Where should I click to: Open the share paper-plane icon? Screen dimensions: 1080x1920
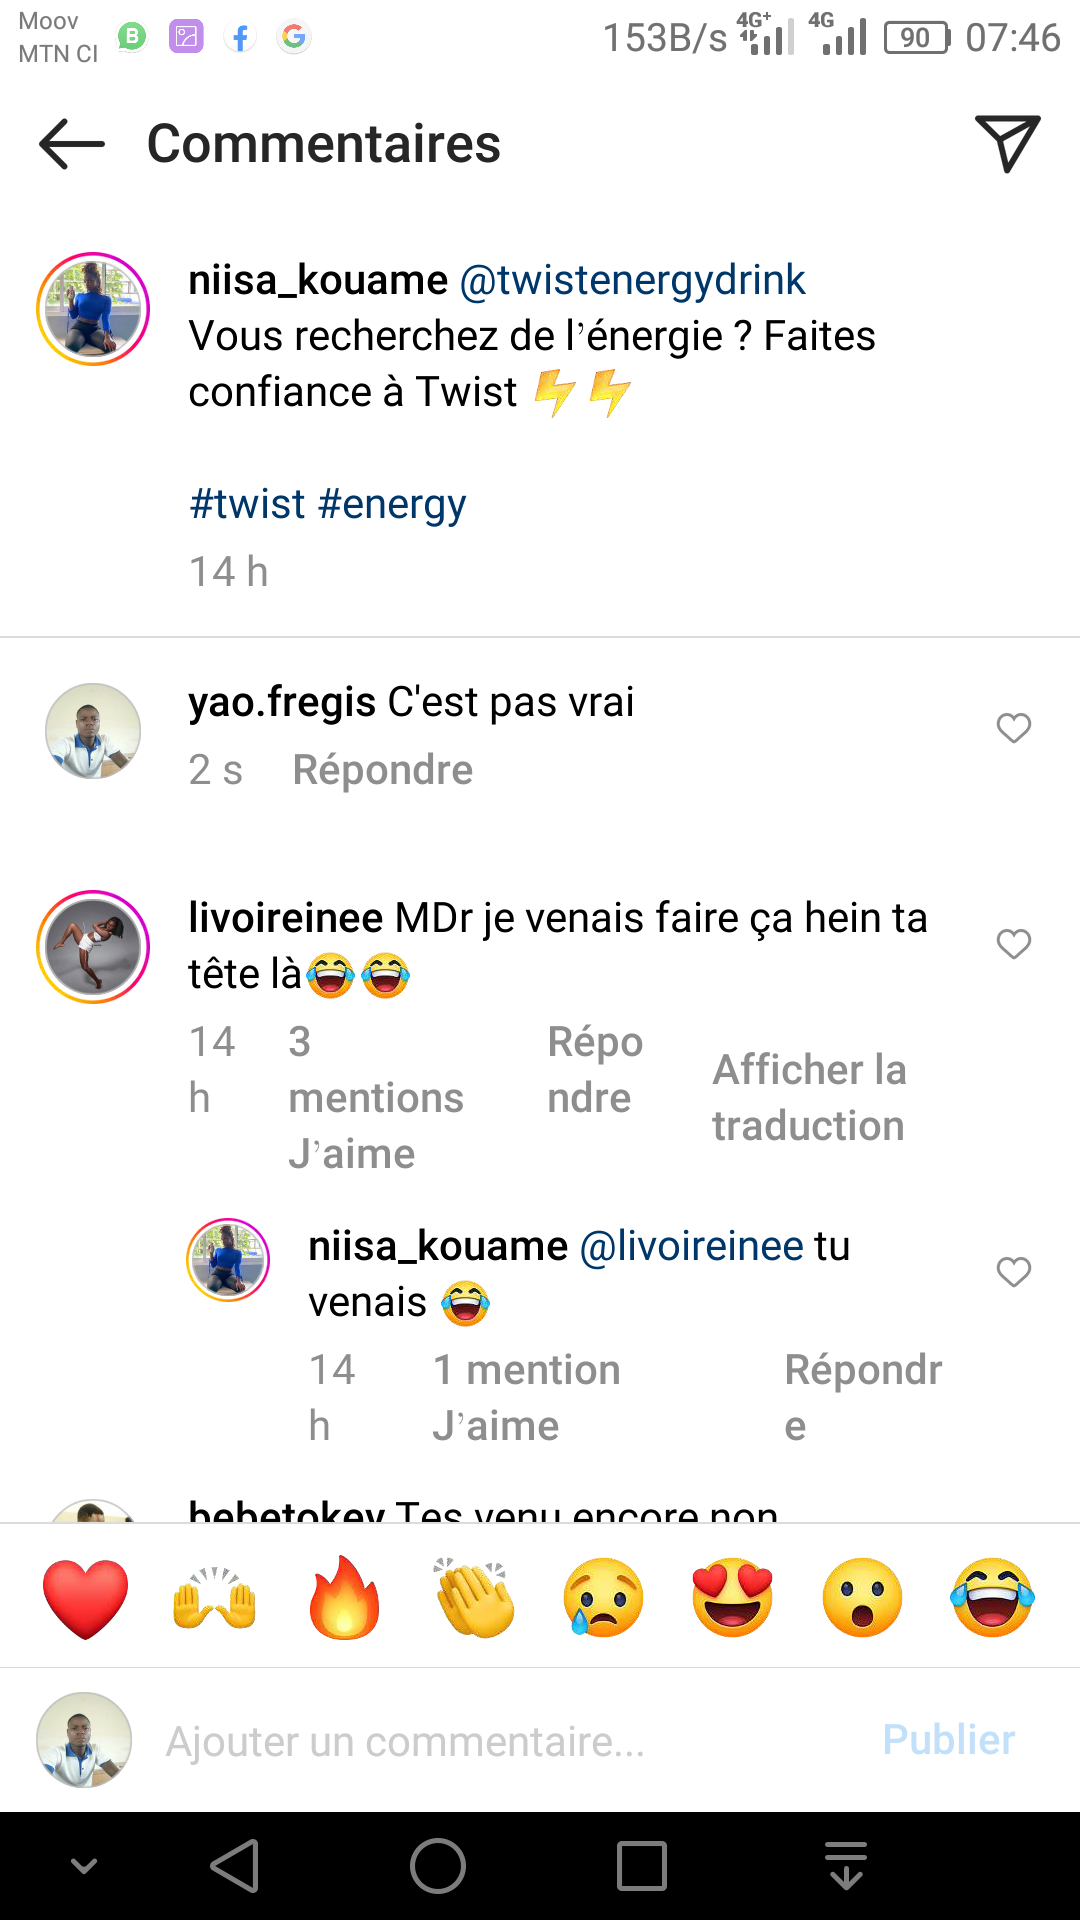coord(1007,144)
